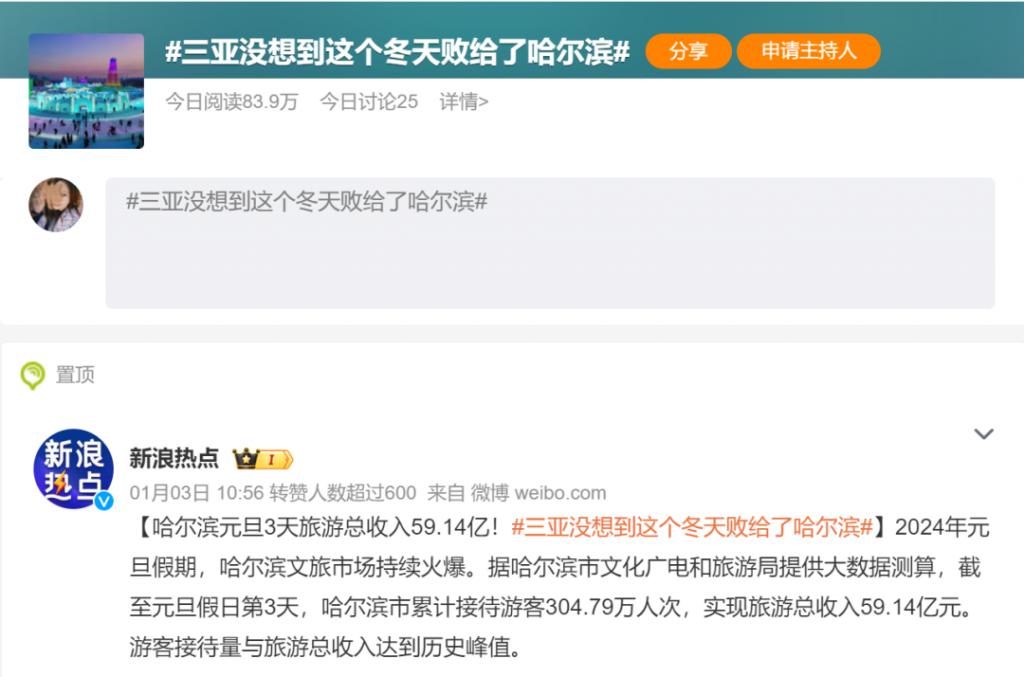1024x677 pixels.
Task: Click the orange 分享 share button
Action: pos(688,51)
